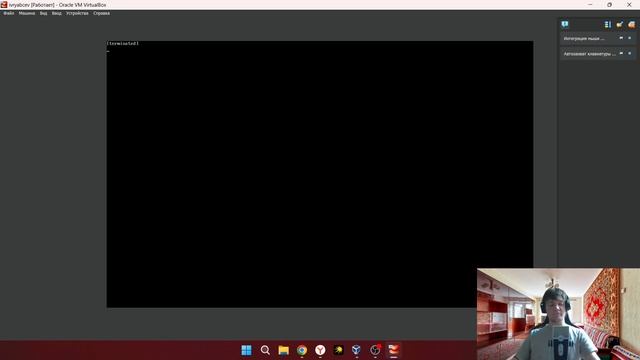Screen dimensions: 640x360
Task: Open the yellow splash app on taskbar
Action: pyautogui.click(x=338, y=350)
